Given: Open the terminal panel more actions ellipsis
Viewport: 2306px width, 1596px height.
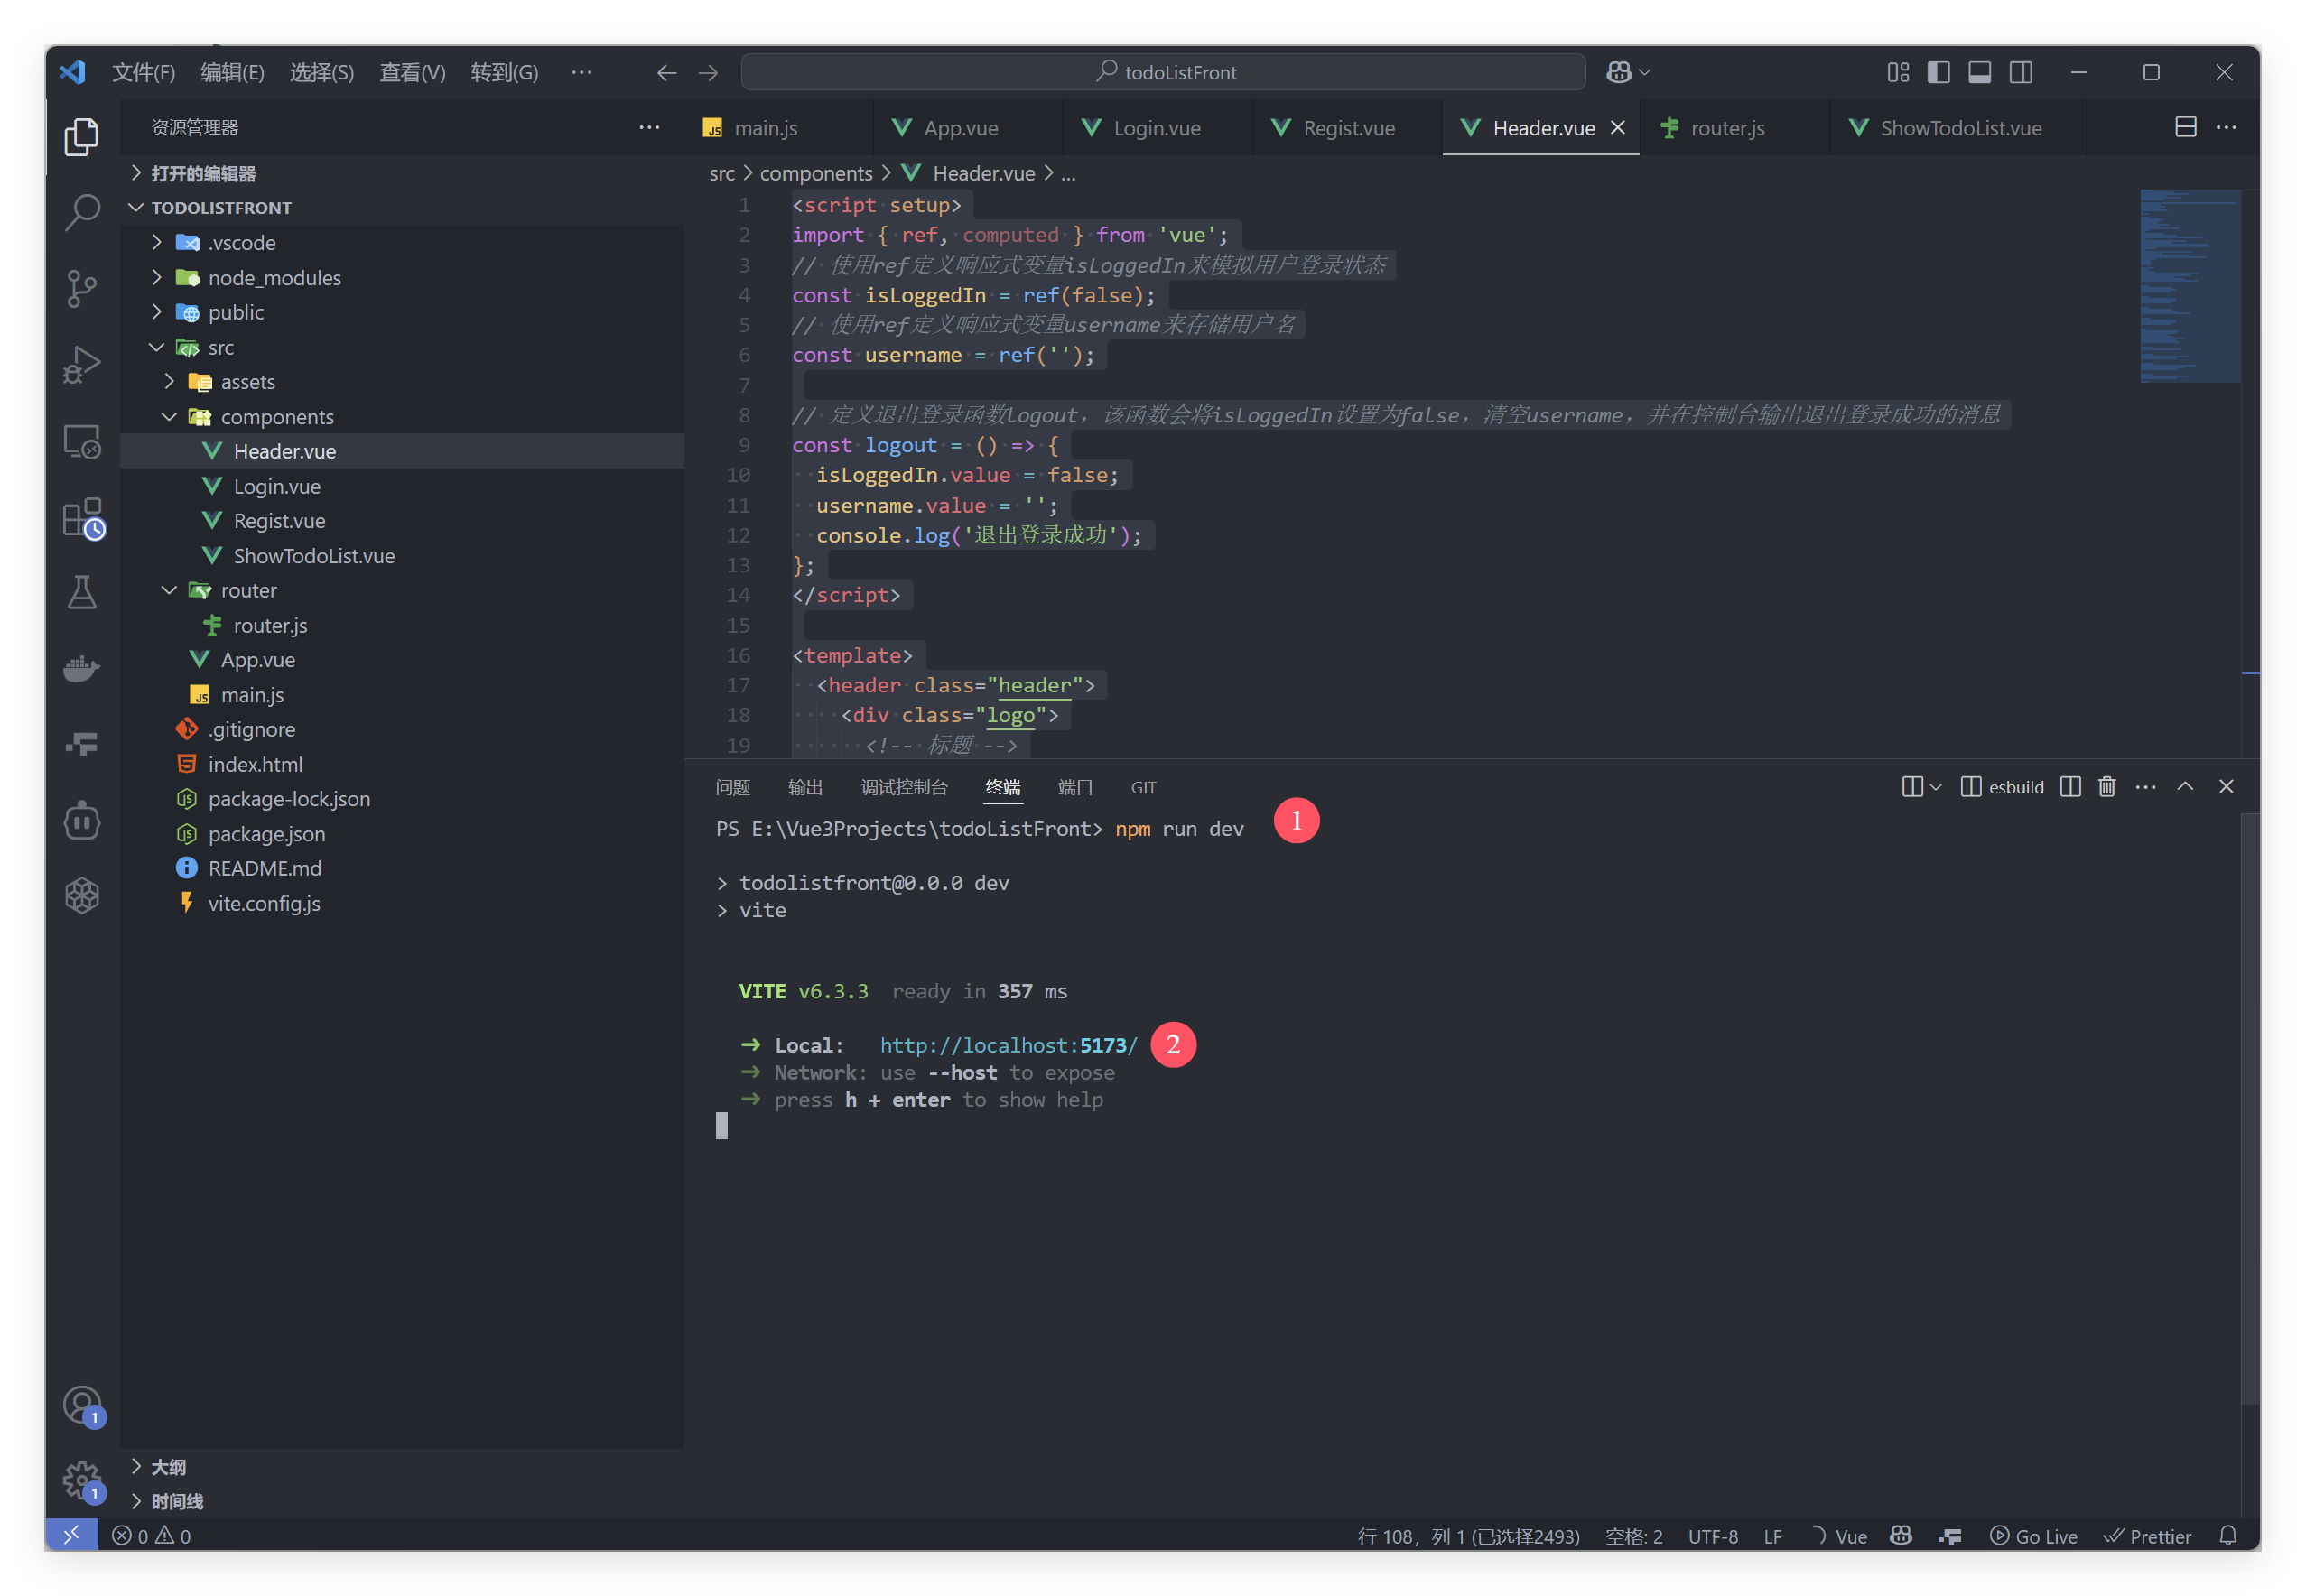Looking at the screenshot, I should click(x=2145, y=787).
